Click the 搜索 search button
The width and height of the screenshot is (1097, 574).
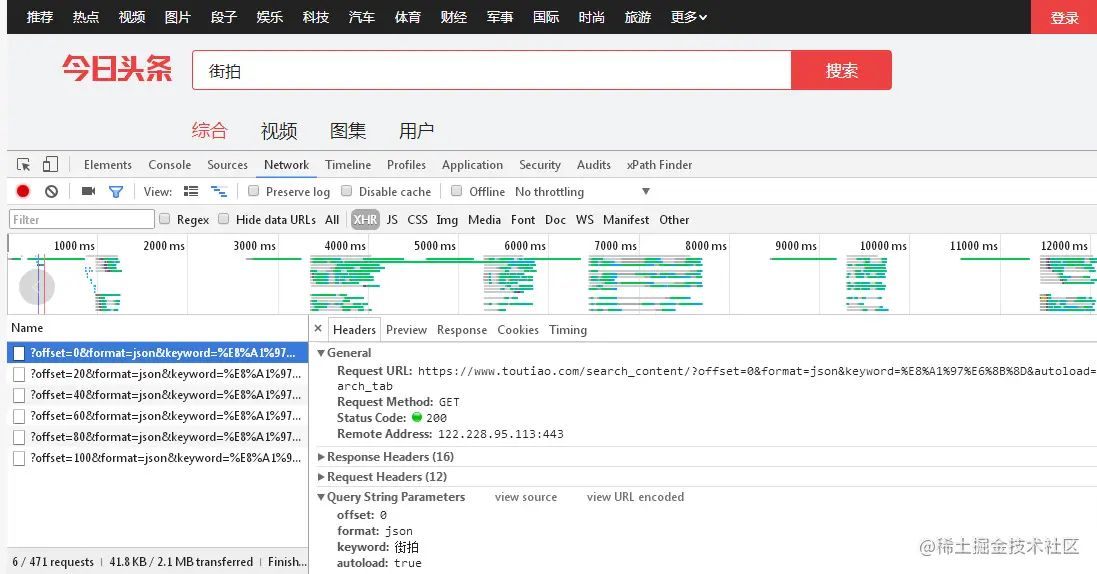coord(842,70)
